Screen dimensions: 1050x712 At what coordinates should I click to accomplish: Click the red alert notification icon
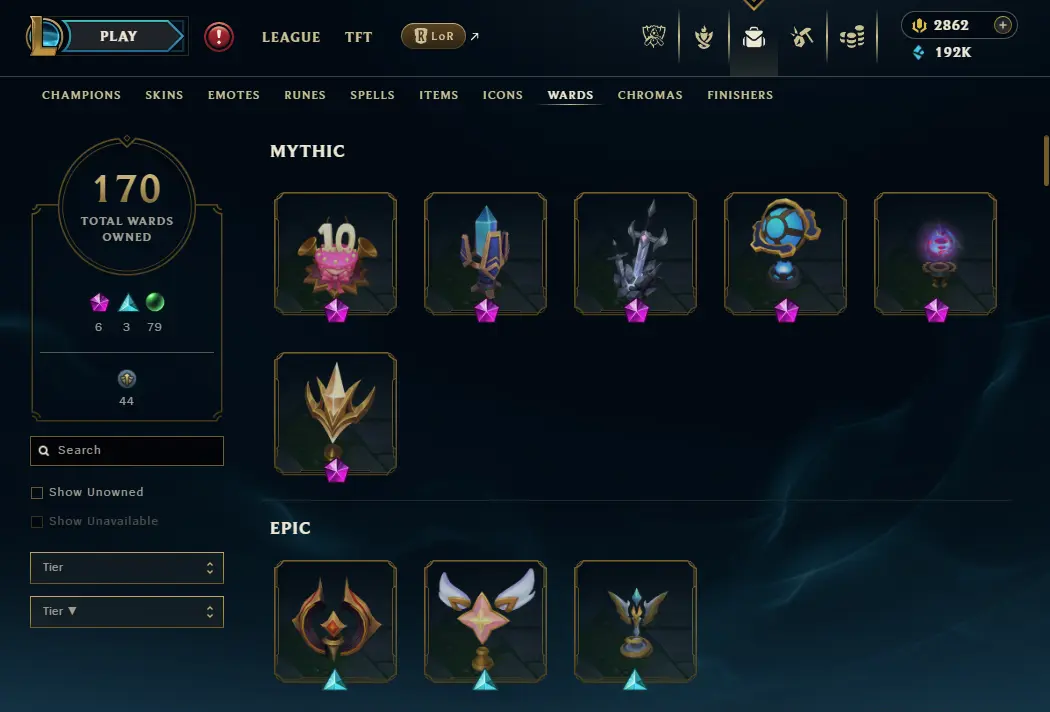[218, 37]
